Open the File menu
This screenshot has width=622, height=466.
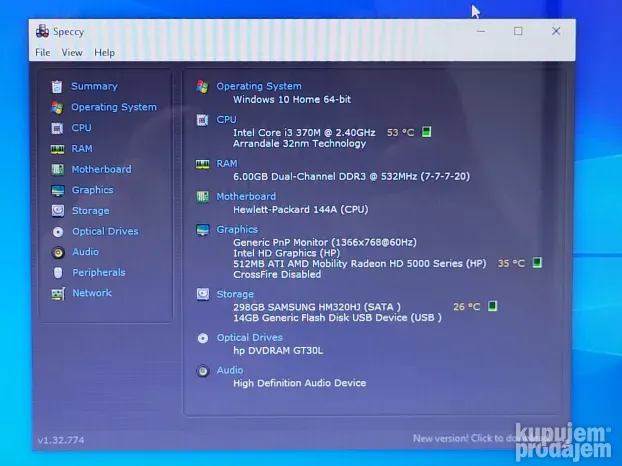coord(42,53)
